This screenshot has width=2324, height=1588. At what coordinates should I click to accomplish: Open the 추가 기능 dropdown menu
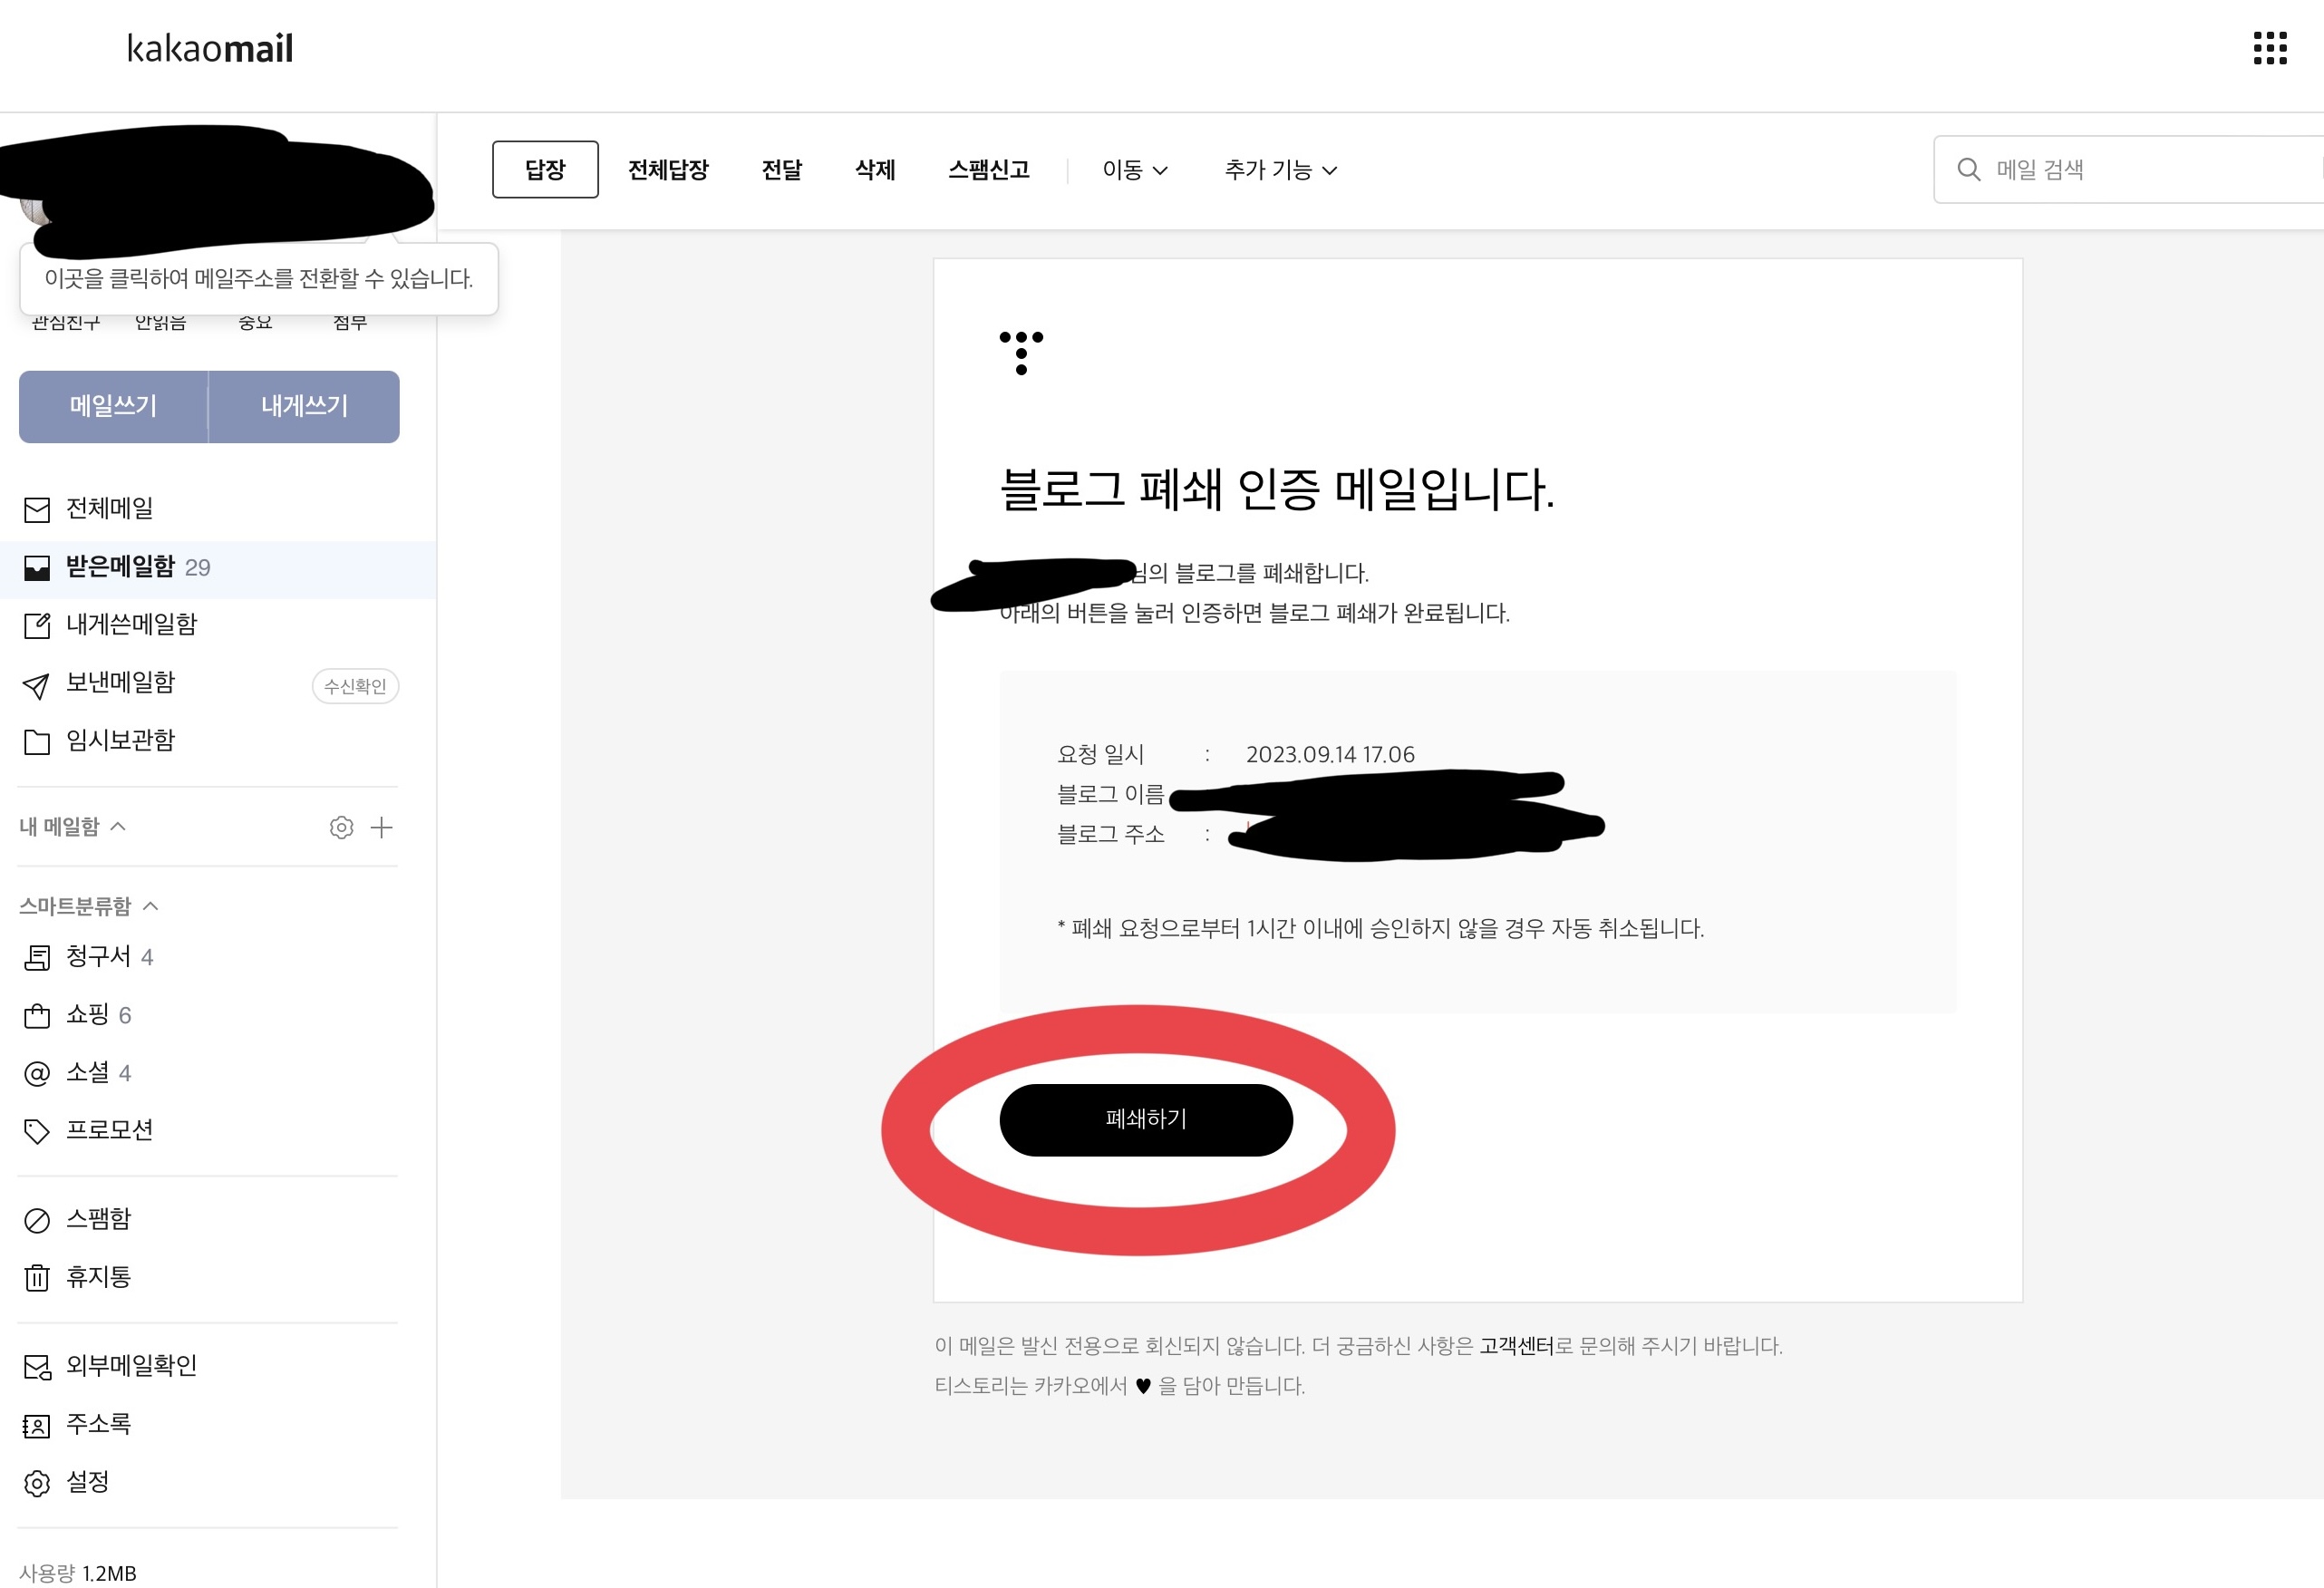[x=1280, y=170]
